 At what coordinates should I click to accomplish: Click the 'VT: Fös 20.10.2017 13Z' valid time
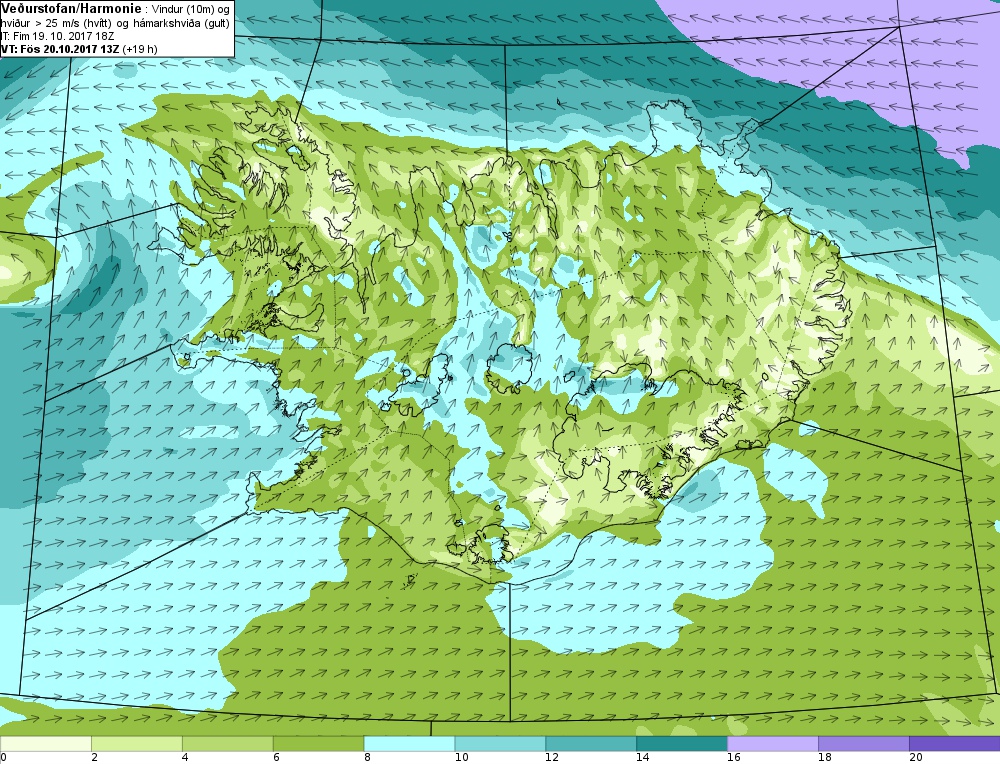coord(60,49)
